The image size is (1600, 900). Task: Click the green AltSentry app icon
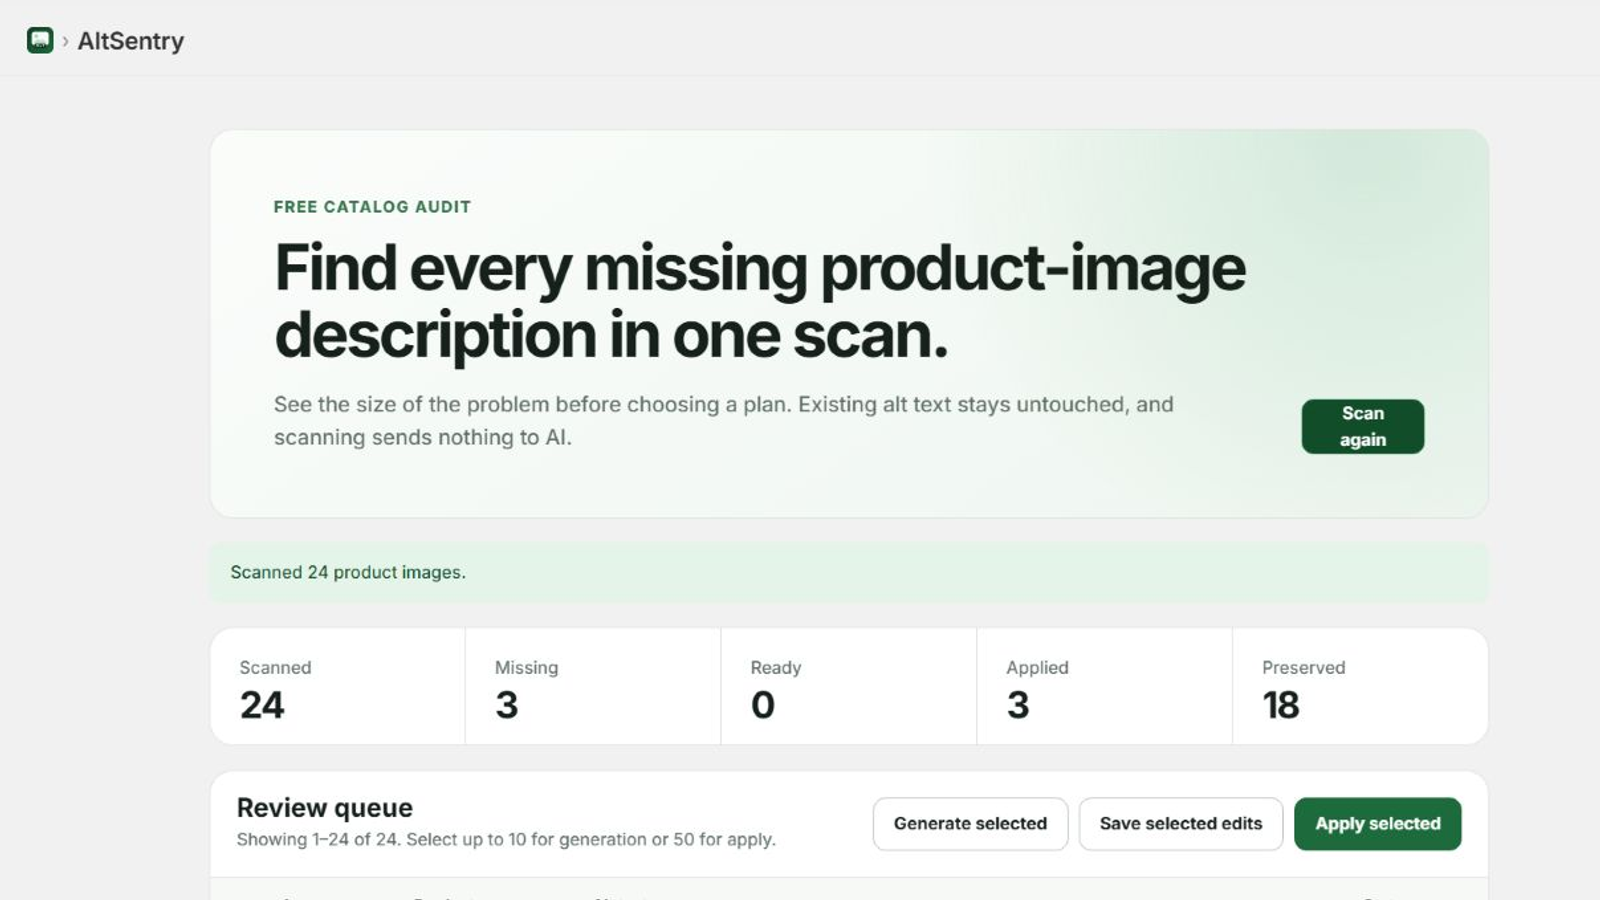40,40
